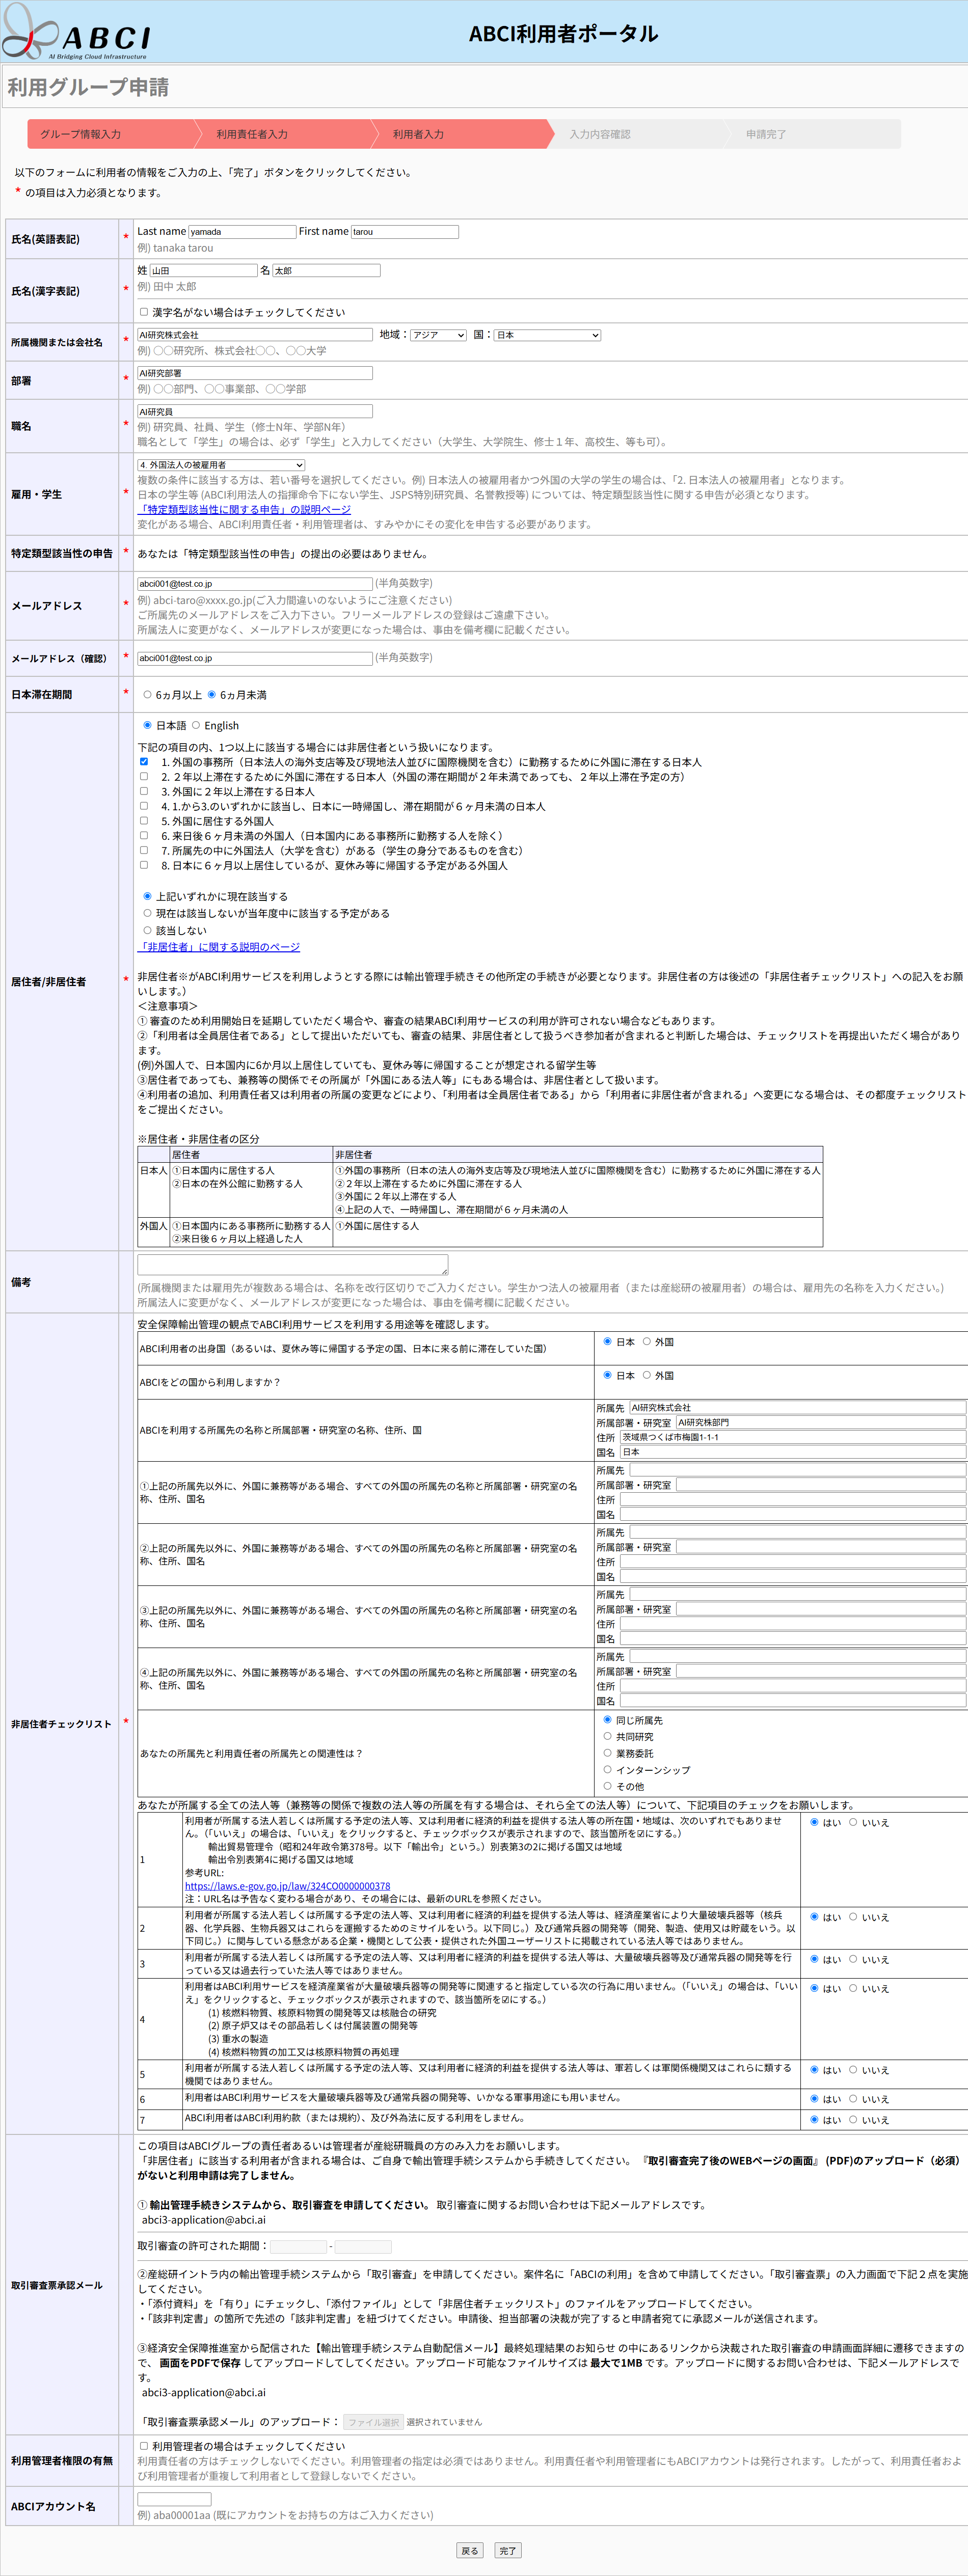Select the 6ヵ月以上 radio button
This screenshot has width=968, height=2576.
pos(147,695)
